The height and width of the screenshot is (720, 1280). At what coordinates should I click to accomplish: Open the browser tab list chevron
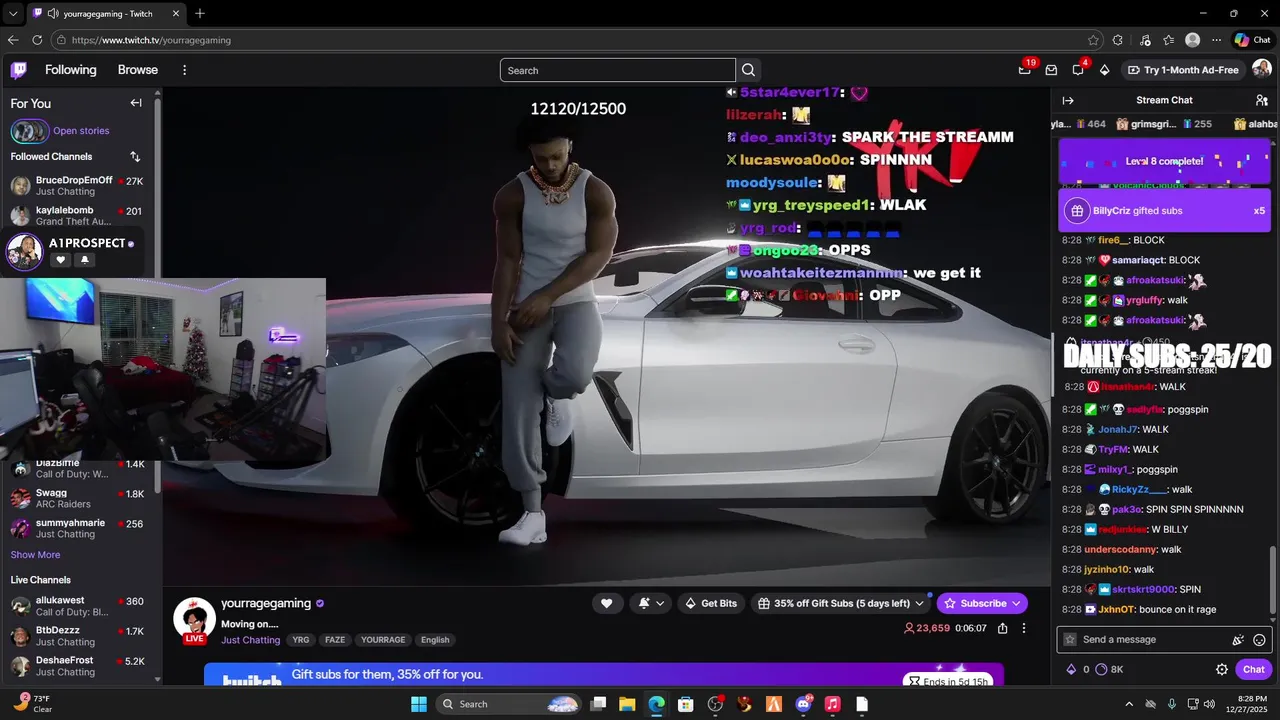13,14
